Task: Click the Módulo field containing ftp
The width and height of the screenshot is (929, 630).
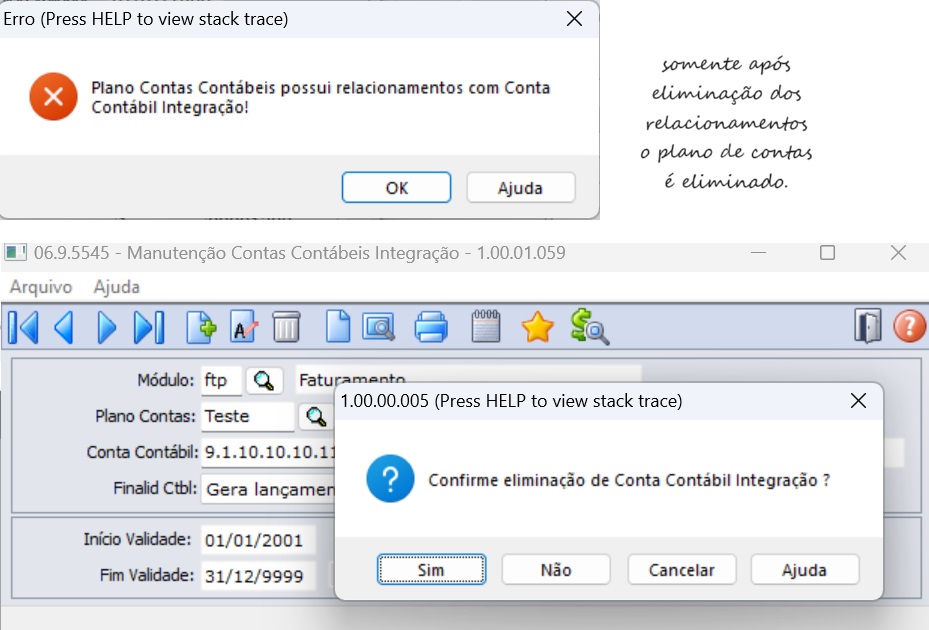Action: pos(222,380)
